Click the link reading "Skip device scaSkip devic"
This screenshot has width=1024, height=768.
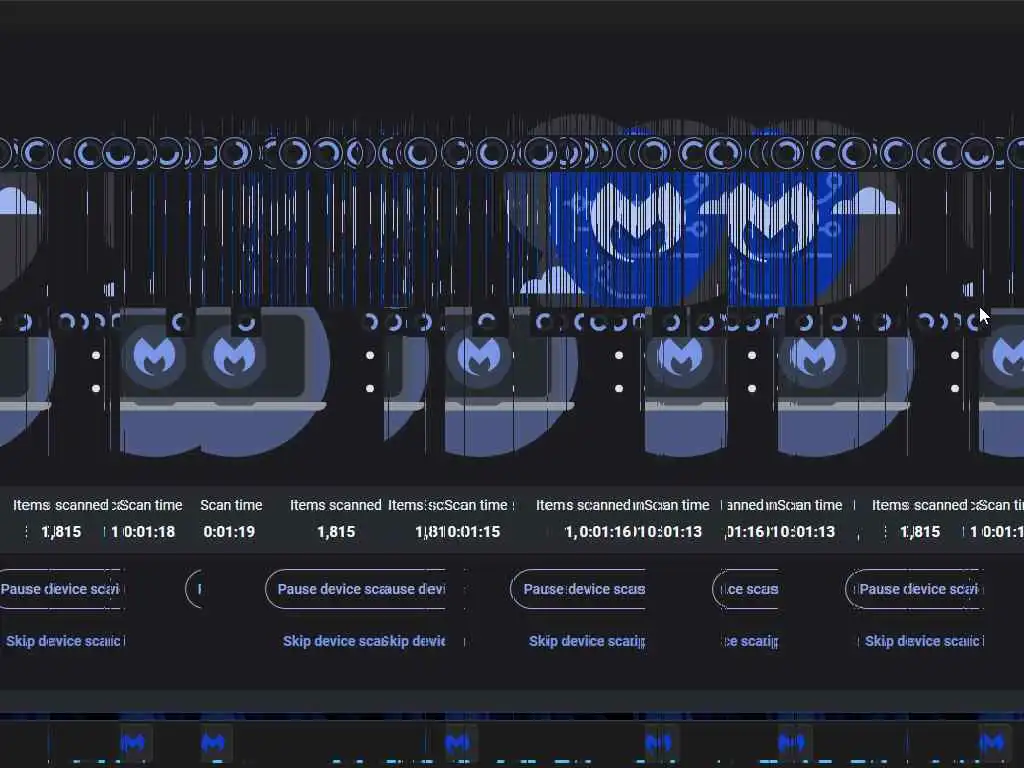[364, 641]
